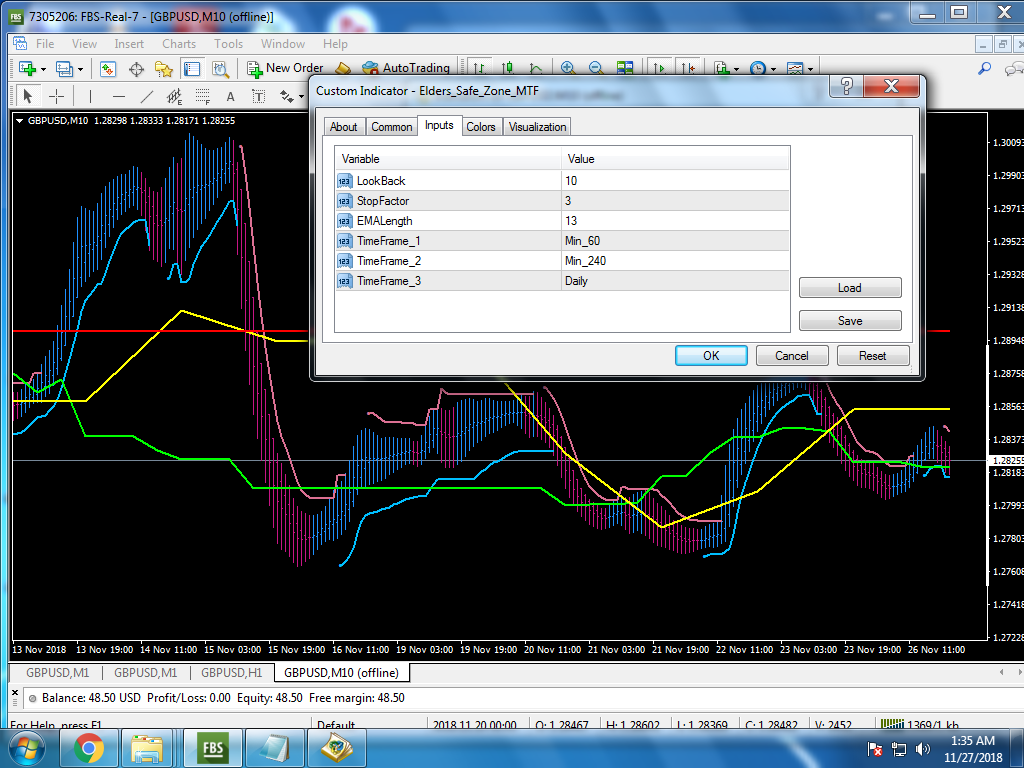Toggle chart Auto Scroll icon
The width and height of the screenshot is (1024, 768).
coord(660,69)
